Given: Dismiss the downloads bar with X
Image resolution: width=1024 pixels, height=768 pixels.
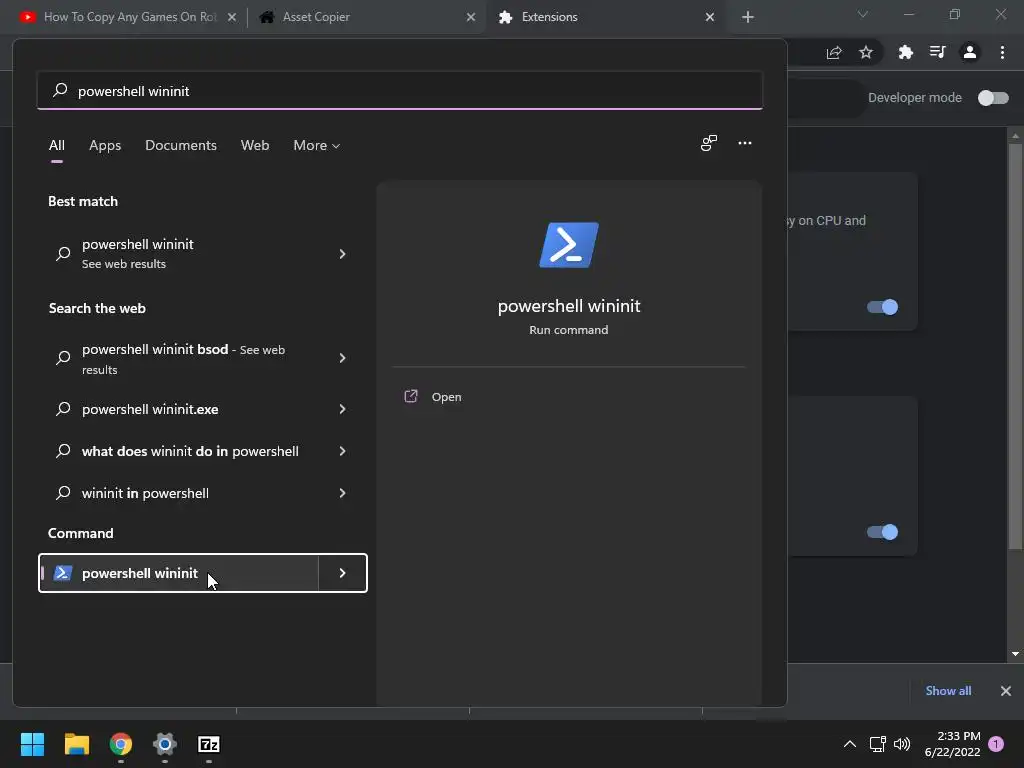Looking at the screenshot, I should 1006,691.
